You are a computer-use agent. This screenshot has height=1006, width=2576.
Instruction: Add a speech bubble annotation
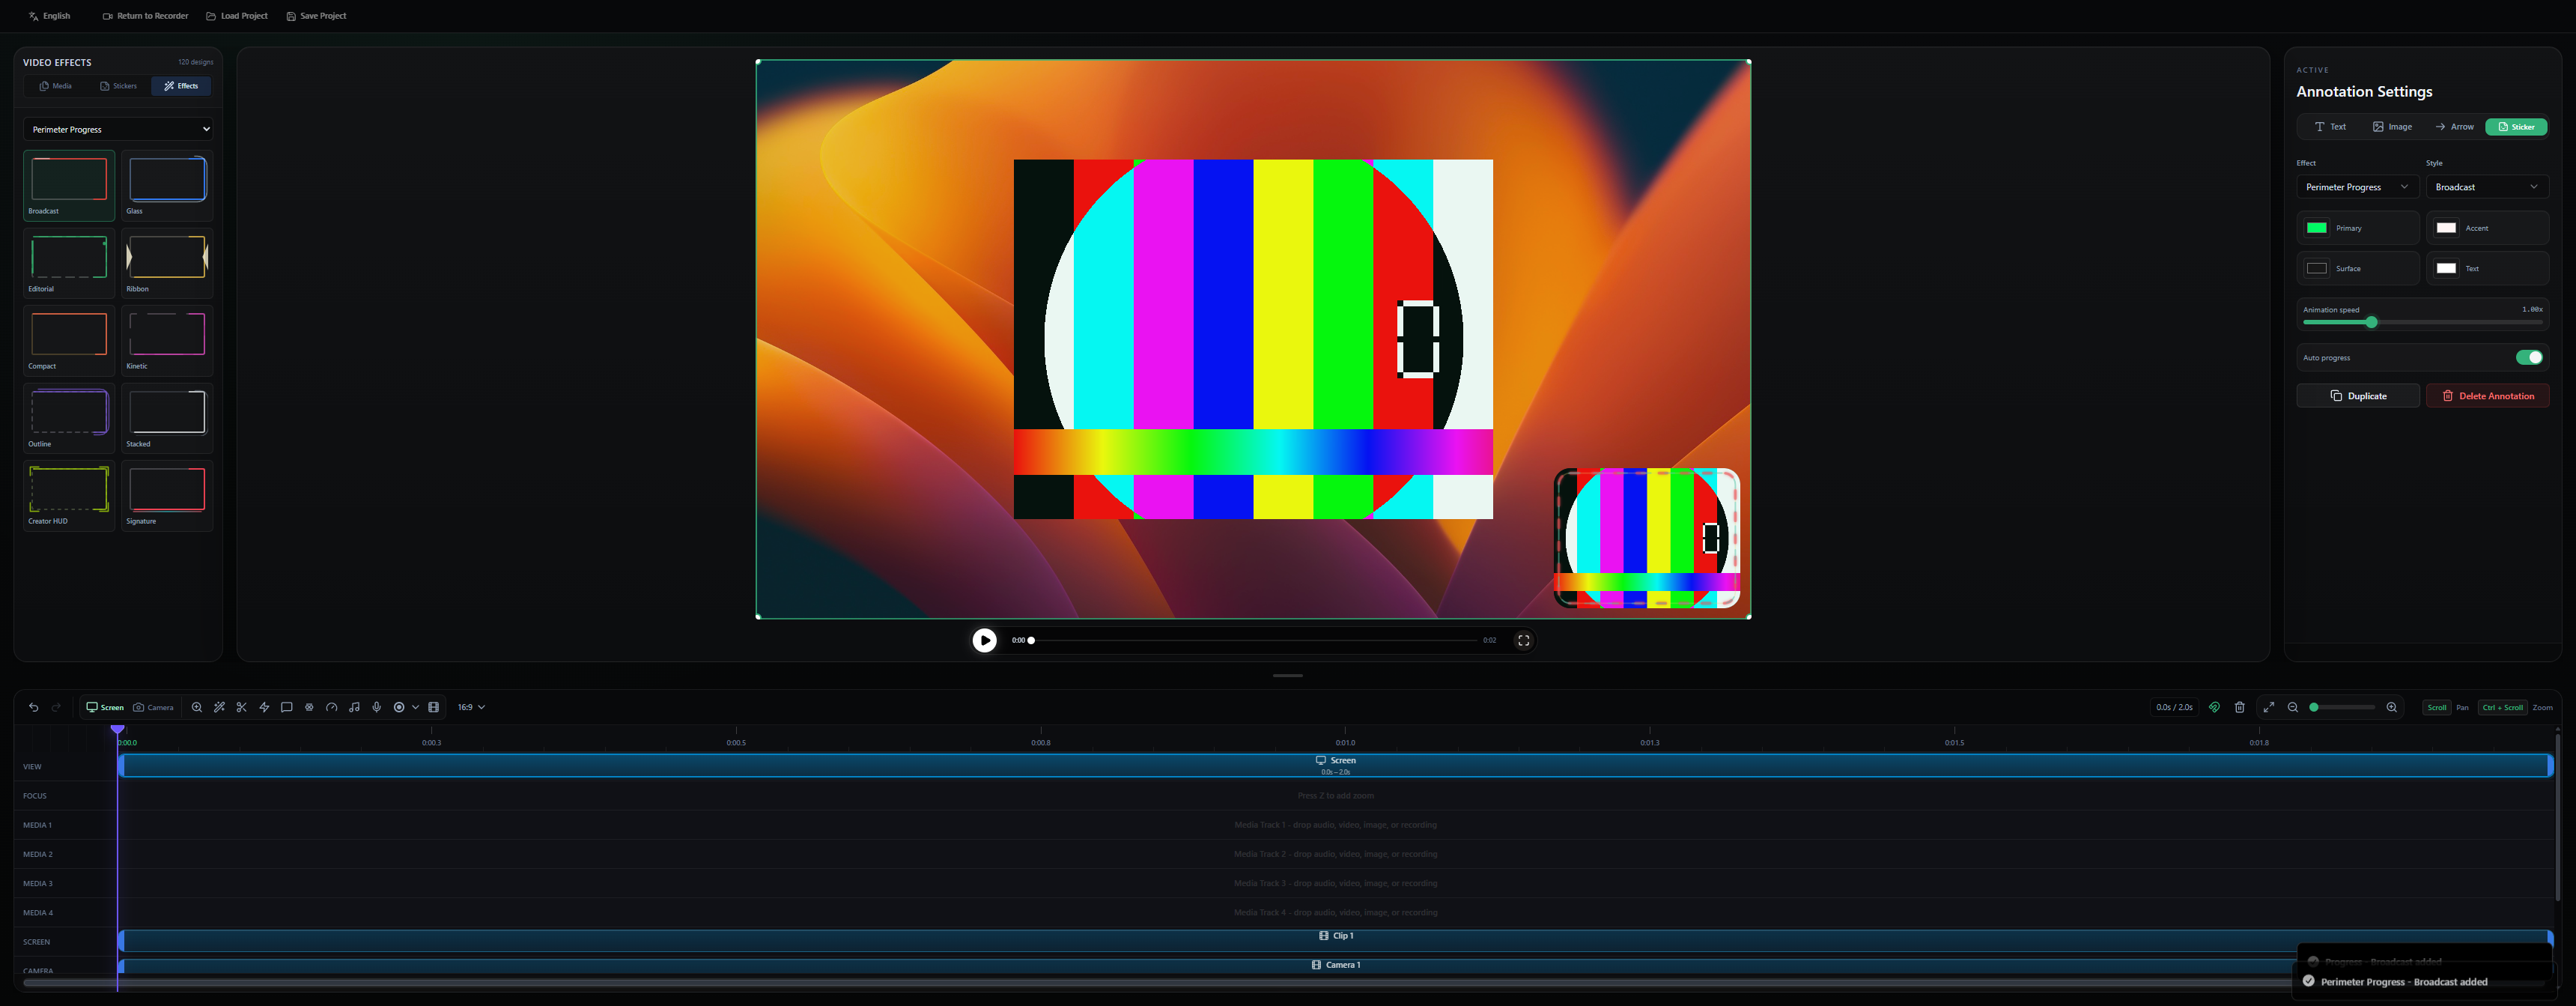[286, 707]
